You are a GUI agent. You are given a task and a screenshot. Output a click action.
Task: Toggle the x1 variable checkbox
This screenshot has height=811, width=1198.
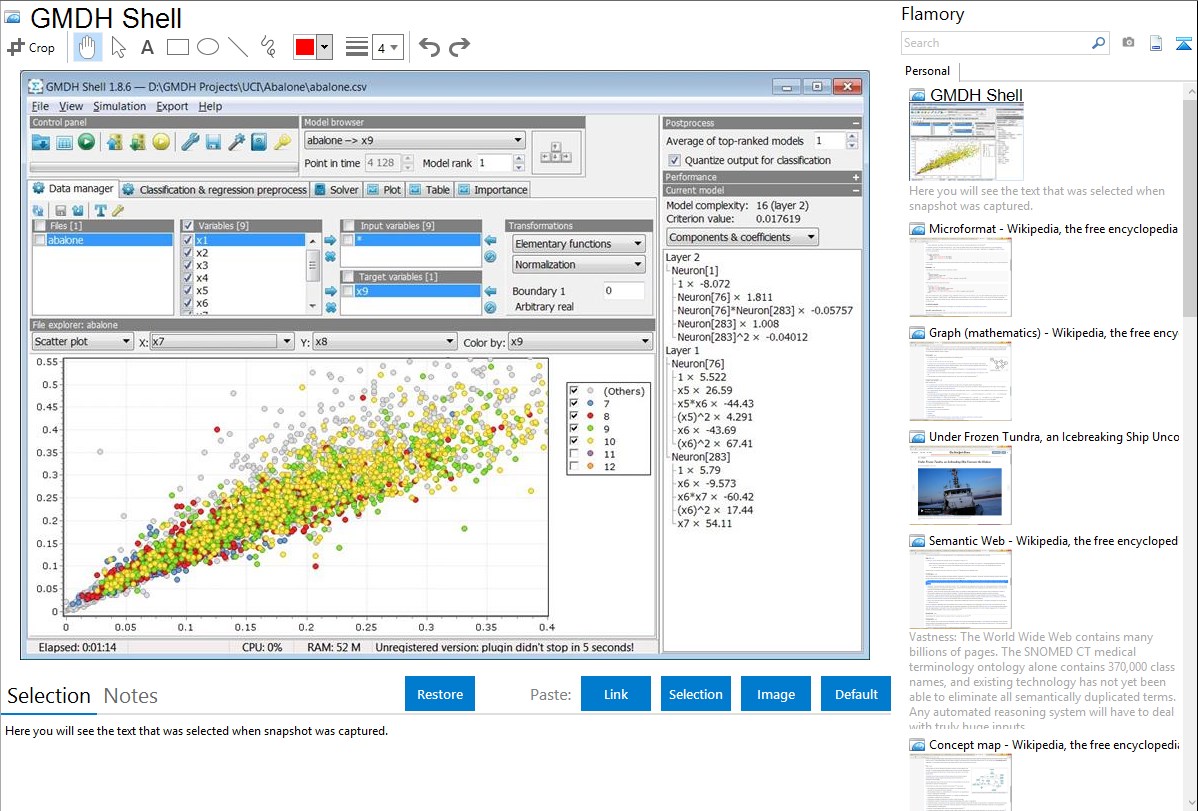tap(187, 240)
